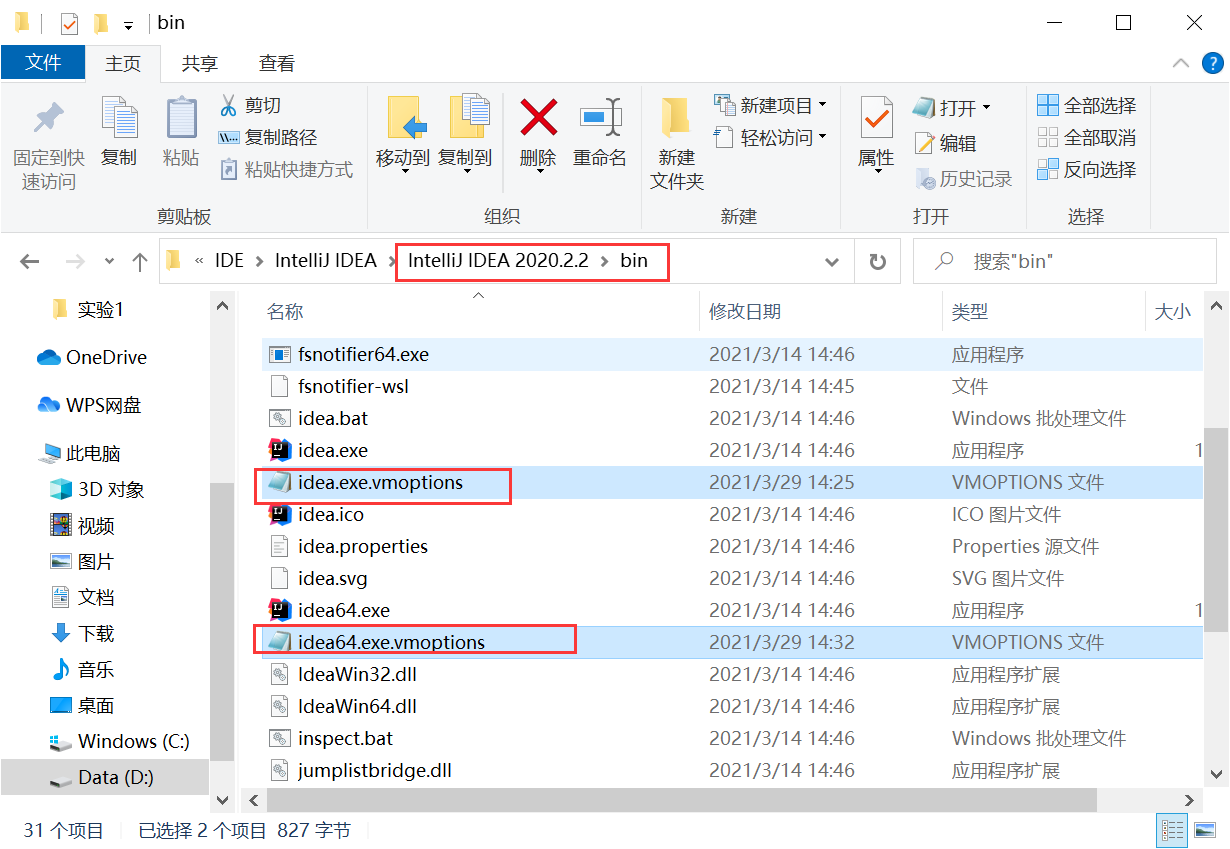Select the idea.exe.vmoptions file
1230x849 pixels.
tap(733, 482)
